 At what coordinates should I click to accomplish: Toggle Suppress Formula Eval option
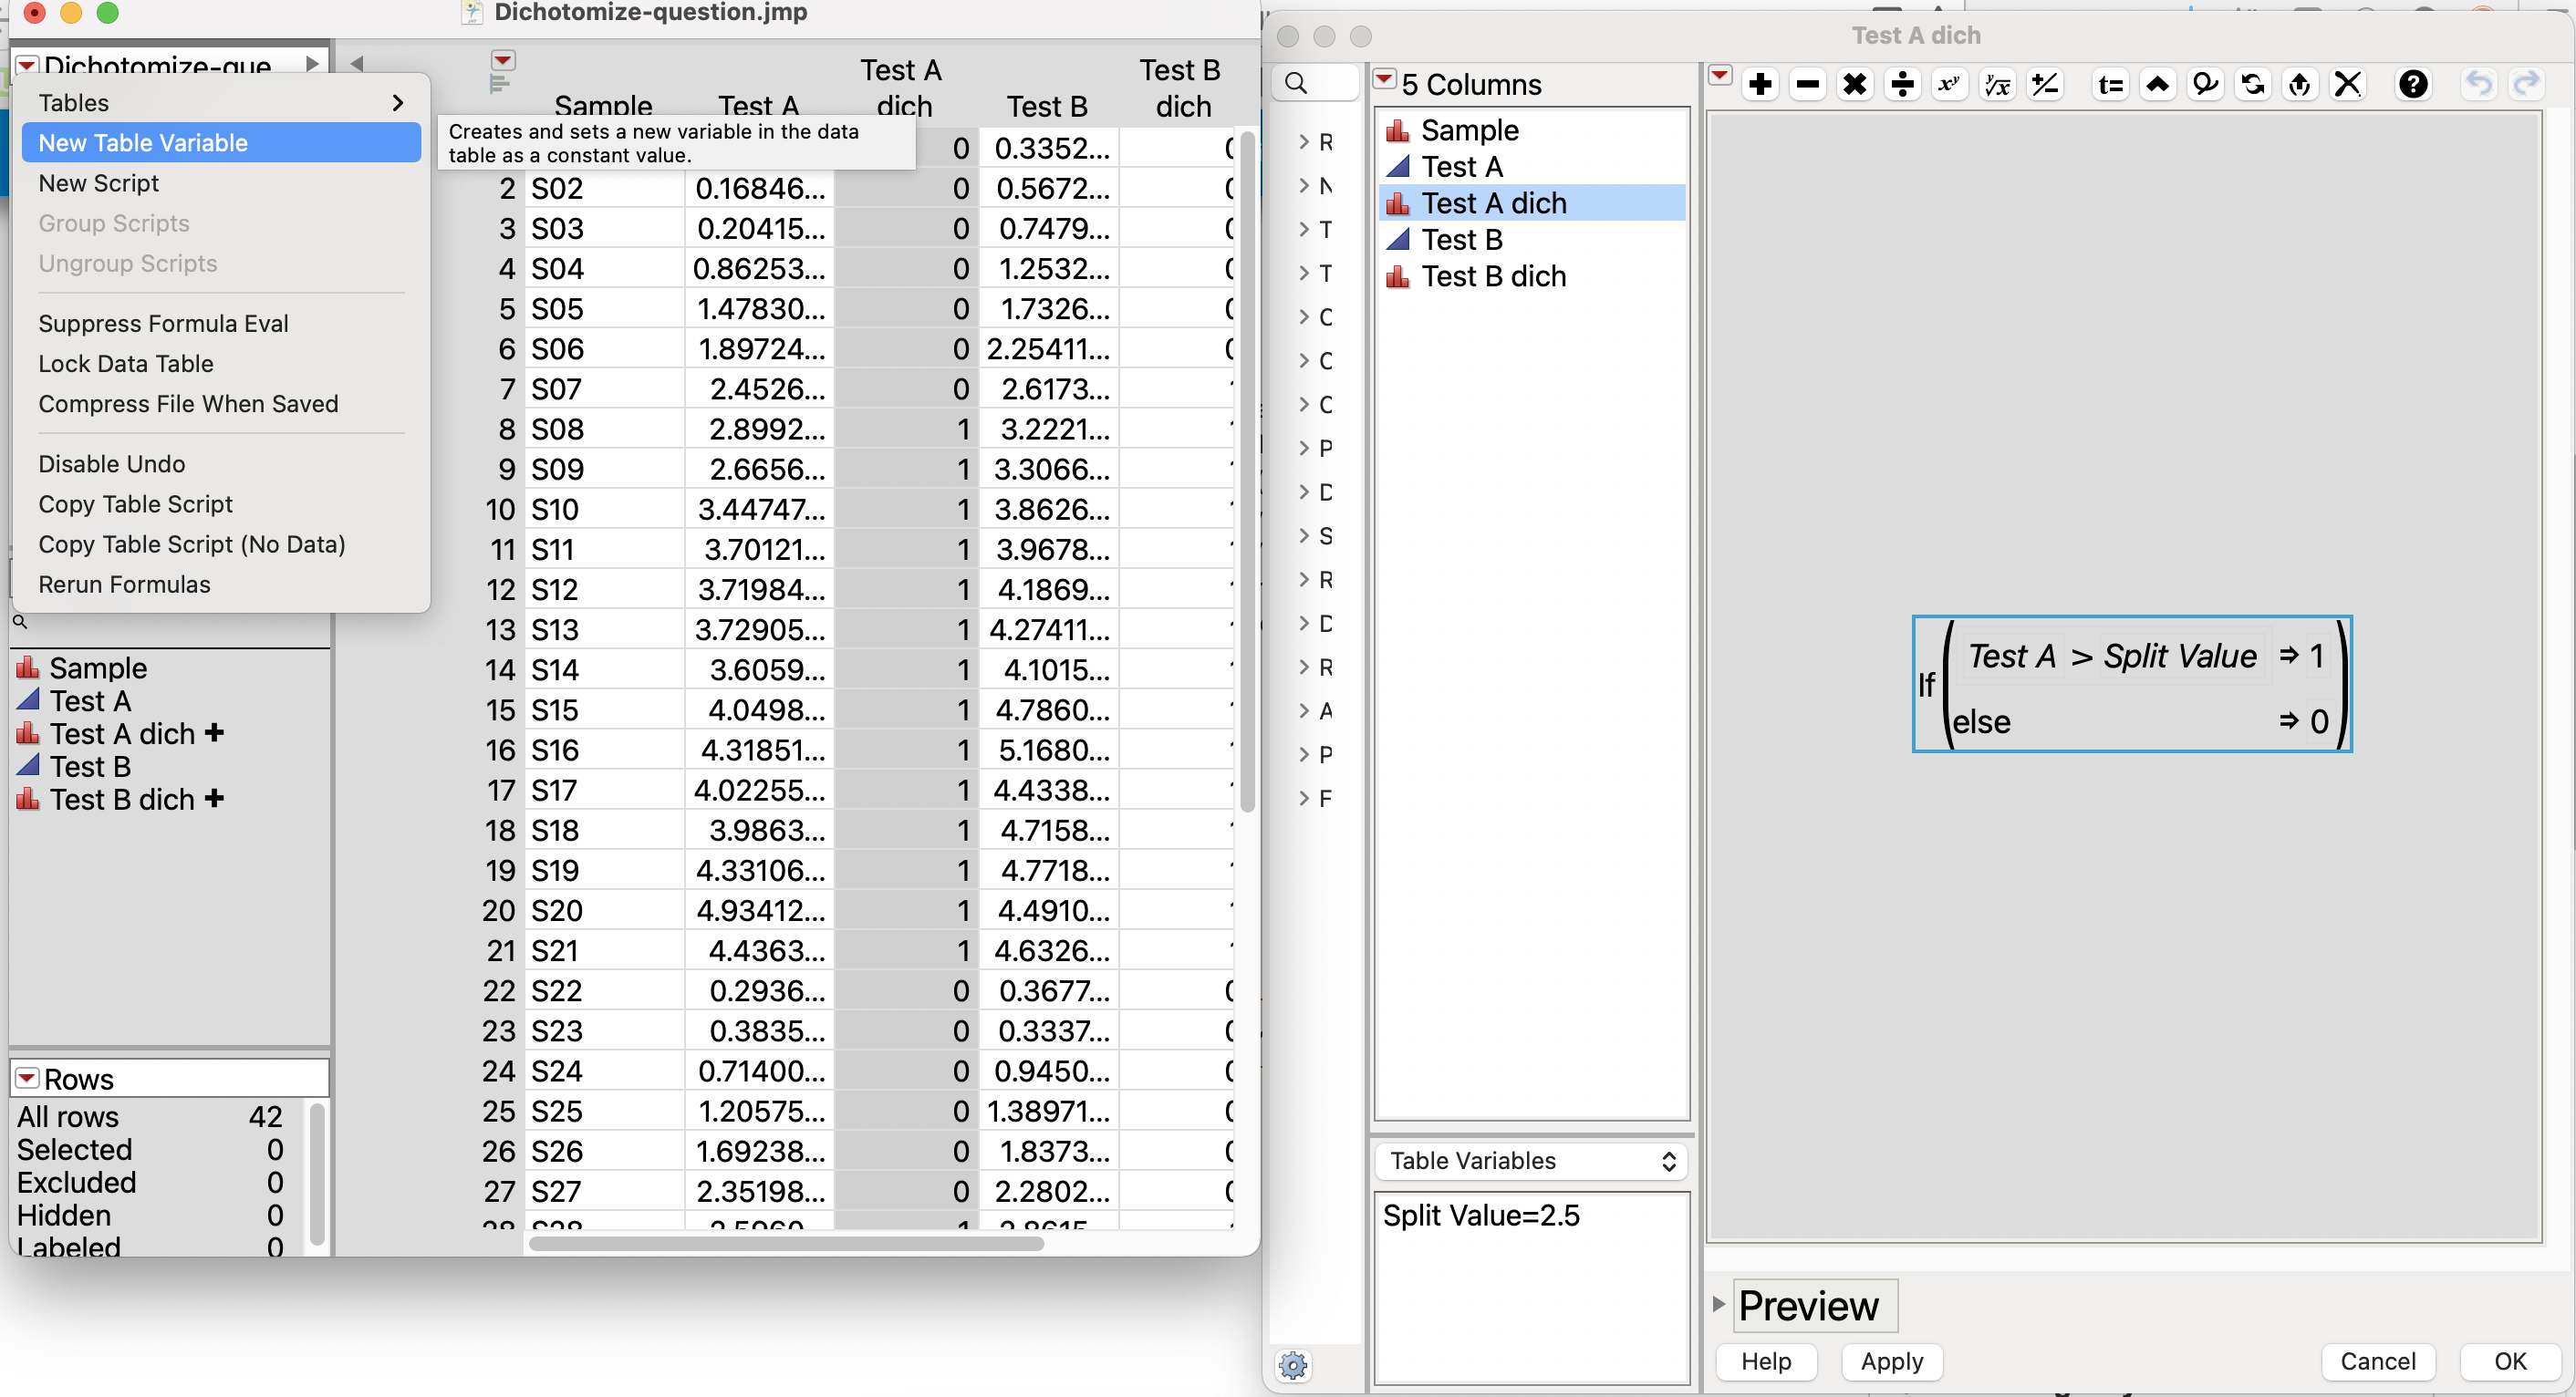(x=163, y=323)
